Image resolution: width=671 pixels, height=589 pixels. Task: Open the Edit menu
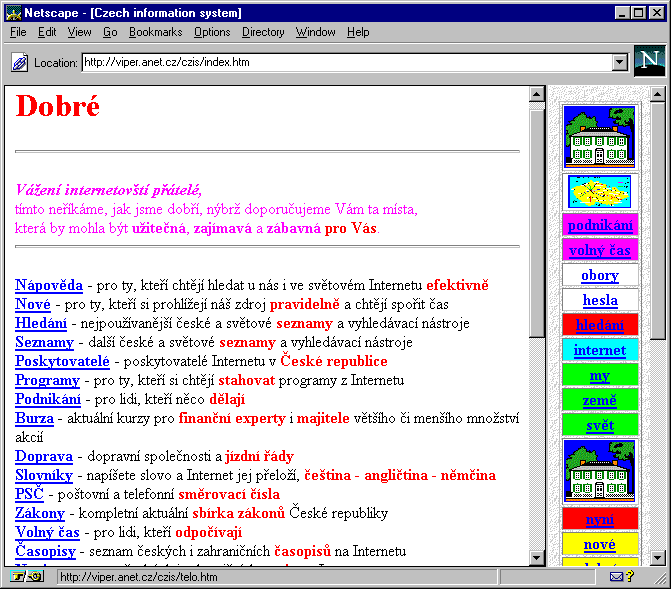tap(47, 32)
